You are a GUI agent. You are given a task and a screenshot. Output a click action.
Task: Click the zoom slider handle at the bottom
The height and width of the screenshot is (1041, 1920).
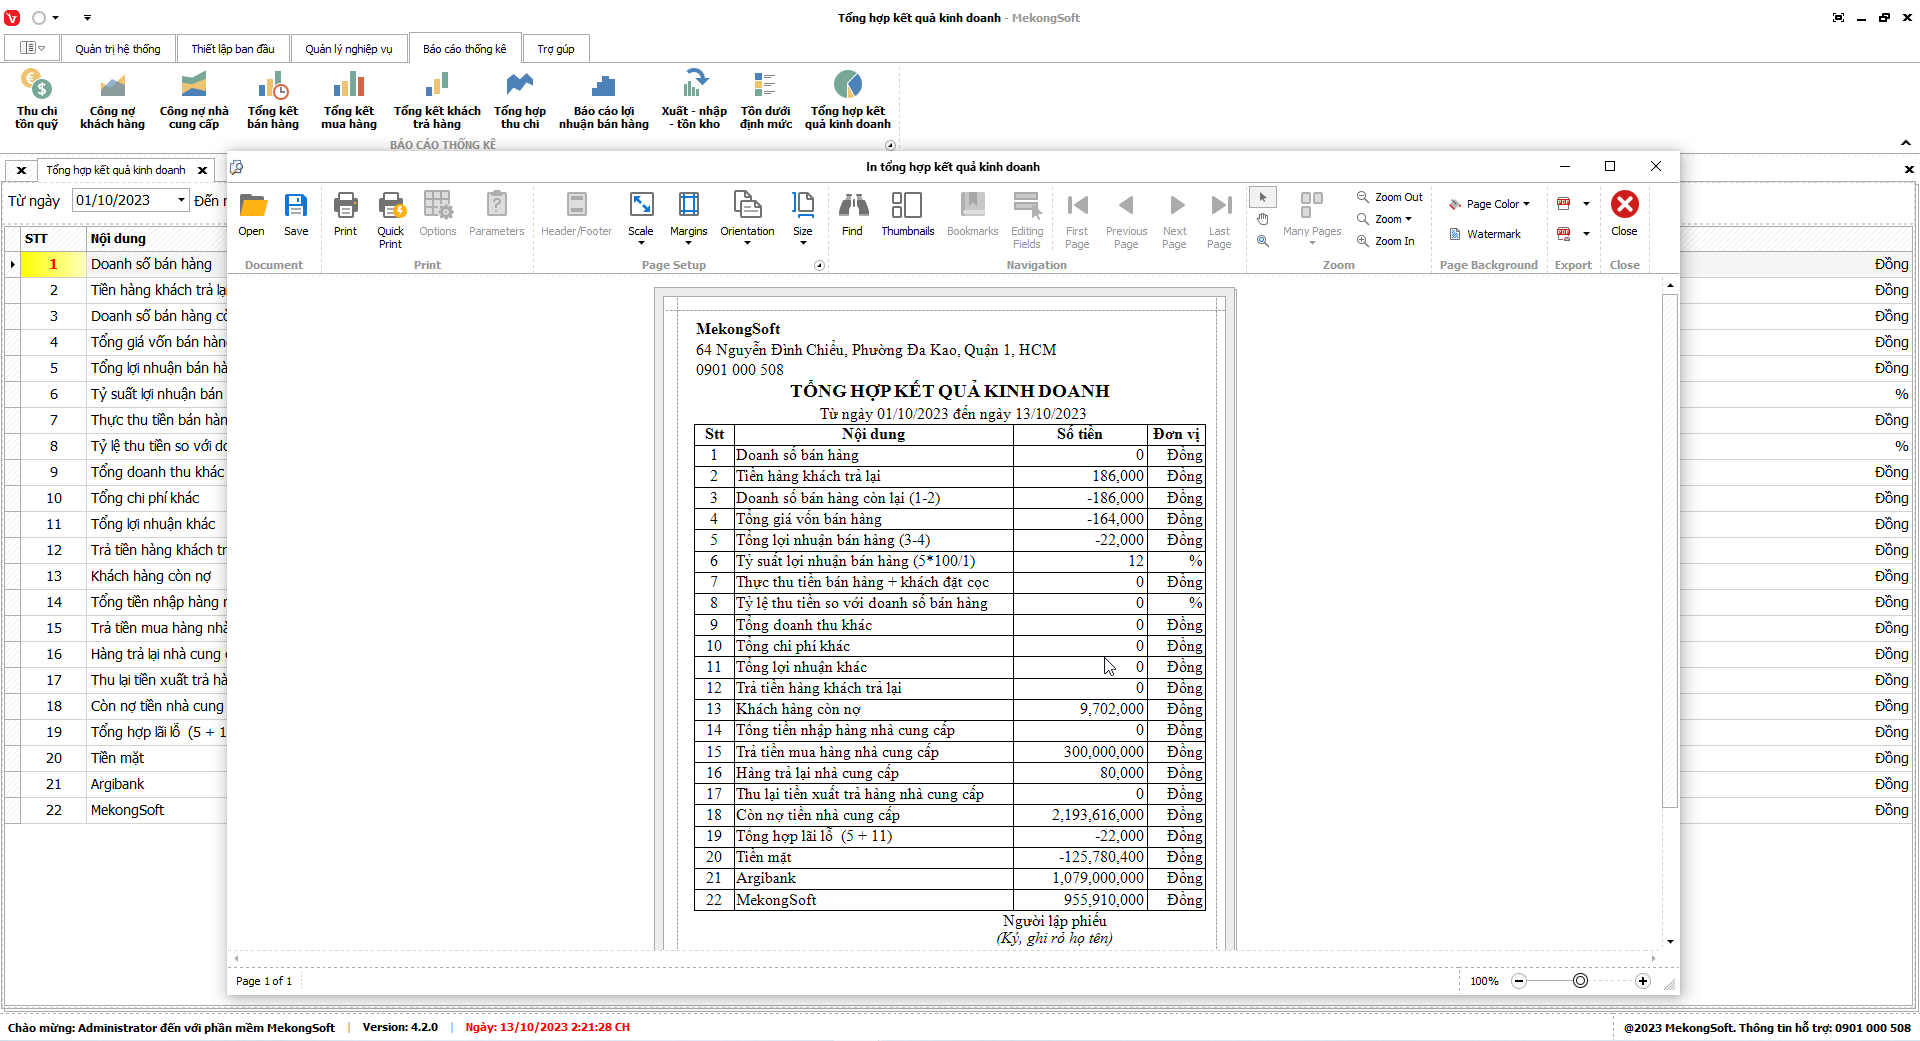tap(1580, 981)
